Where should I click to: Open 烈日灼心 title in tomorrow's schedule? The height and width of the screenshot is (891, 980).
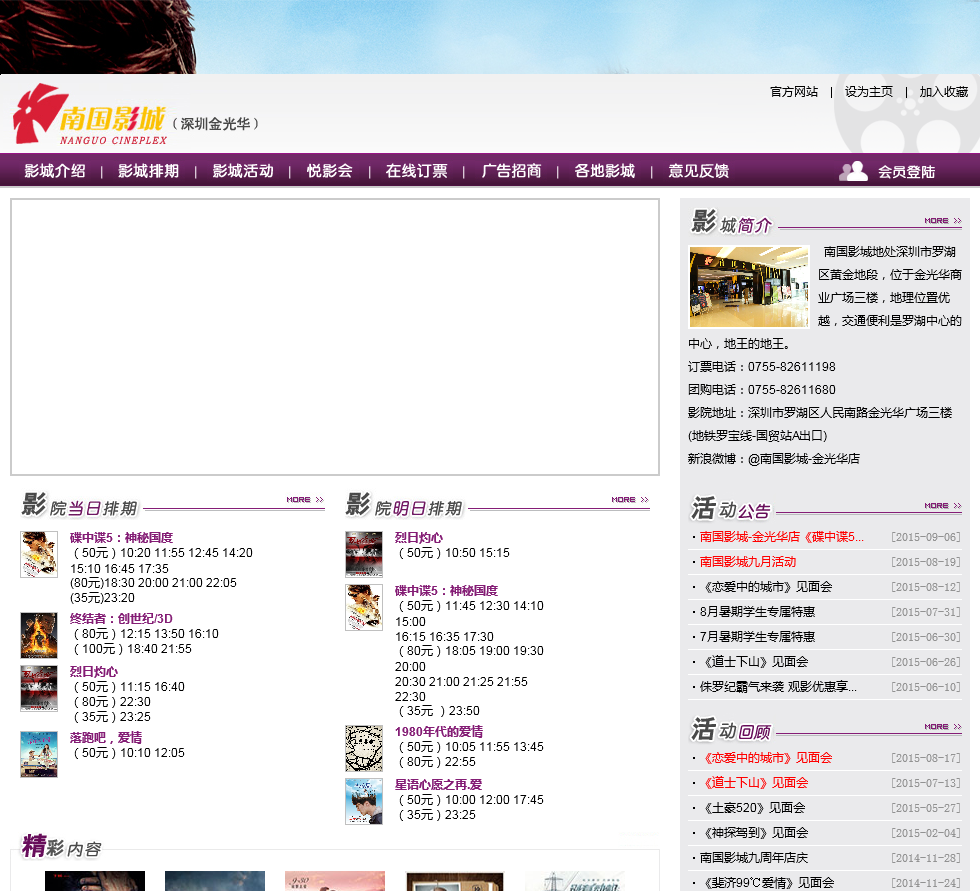(x=419, y=537)
